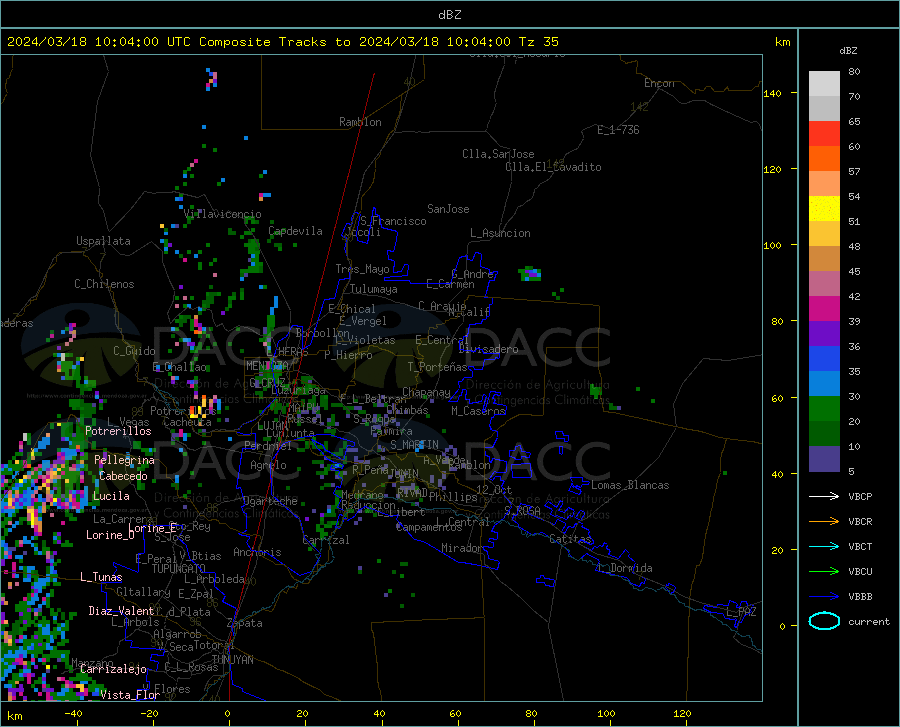Click the 'Lomas_Blancas' map label
Viewport: 900px width, 727px height.
coord(630,485)
